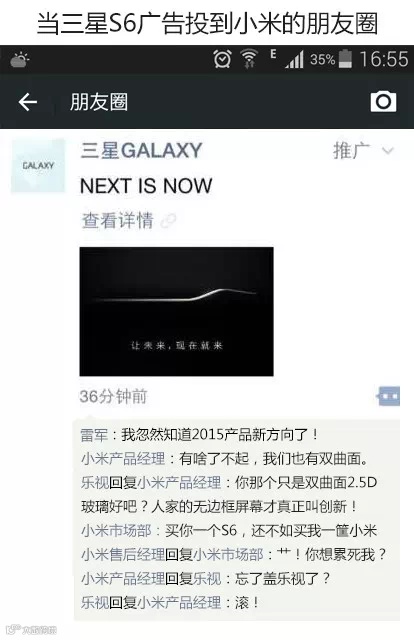The height and width of the screenshot is (640, 414).
Task: Tap the alarm clock status icon
Action: [223, 59]
